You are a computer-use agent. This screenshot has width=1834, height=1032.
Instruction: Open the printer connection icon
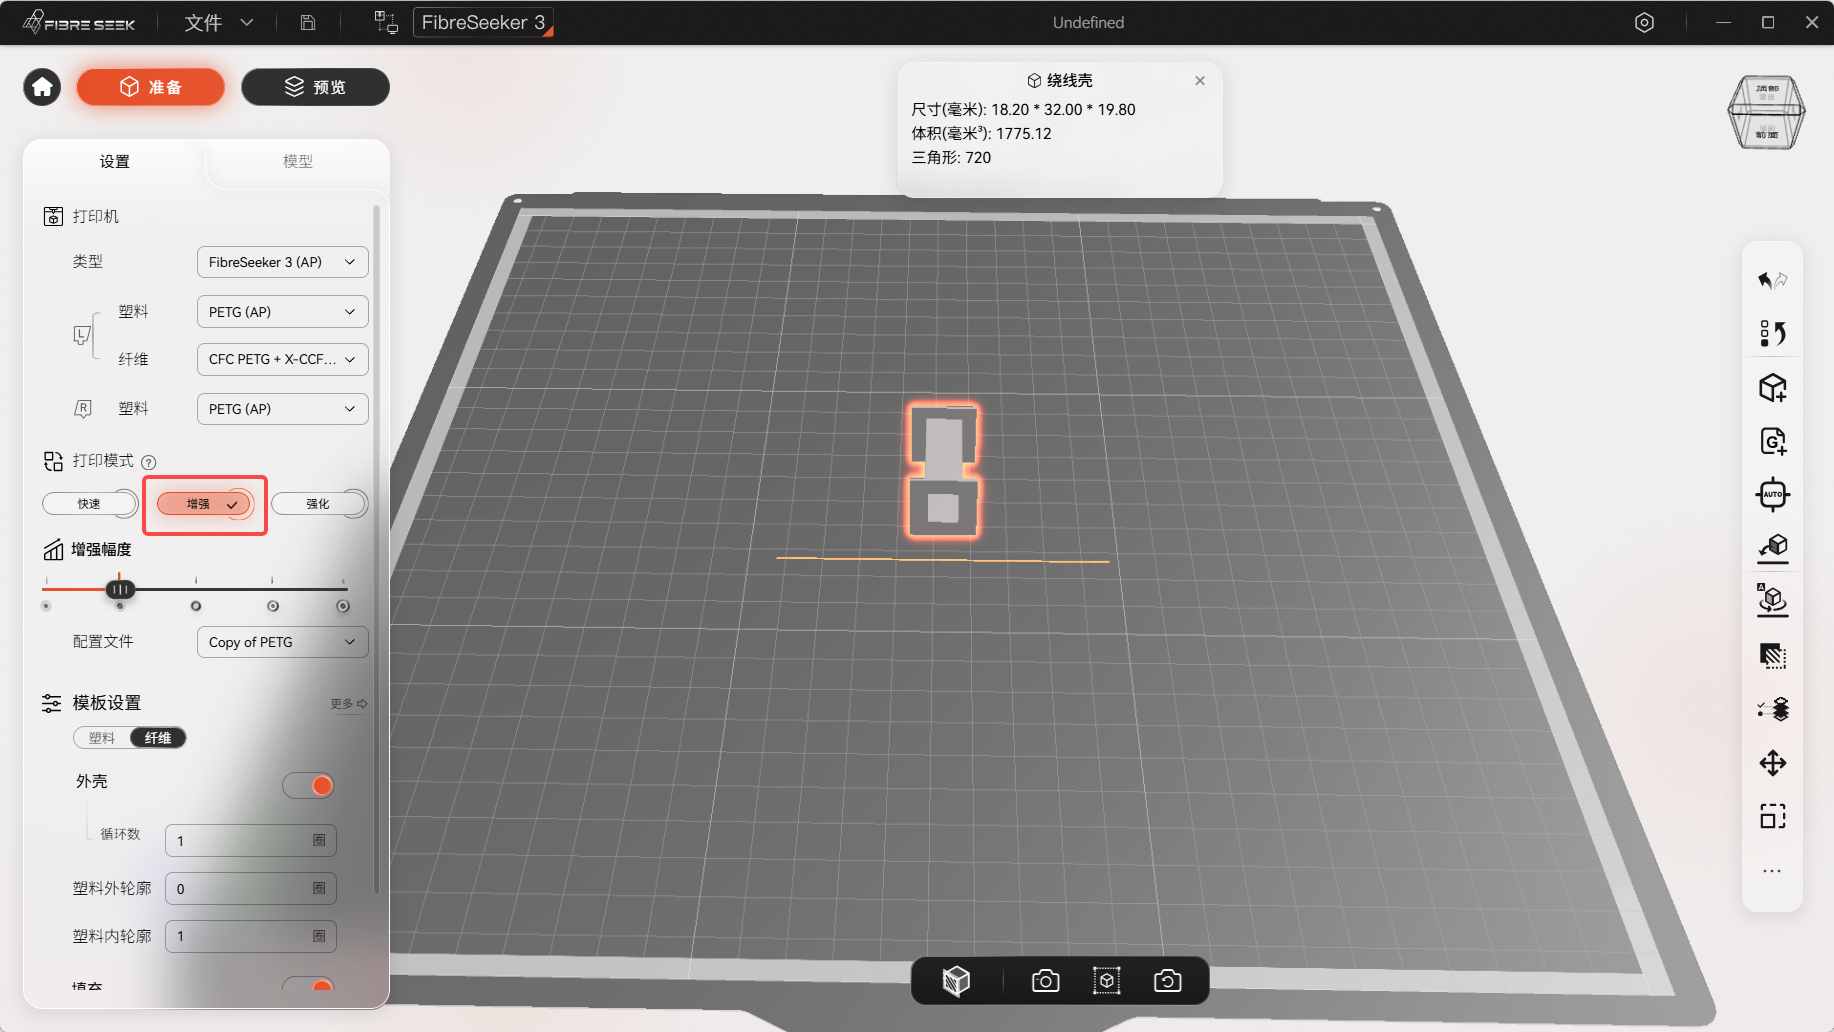click(x=386, y=22)
